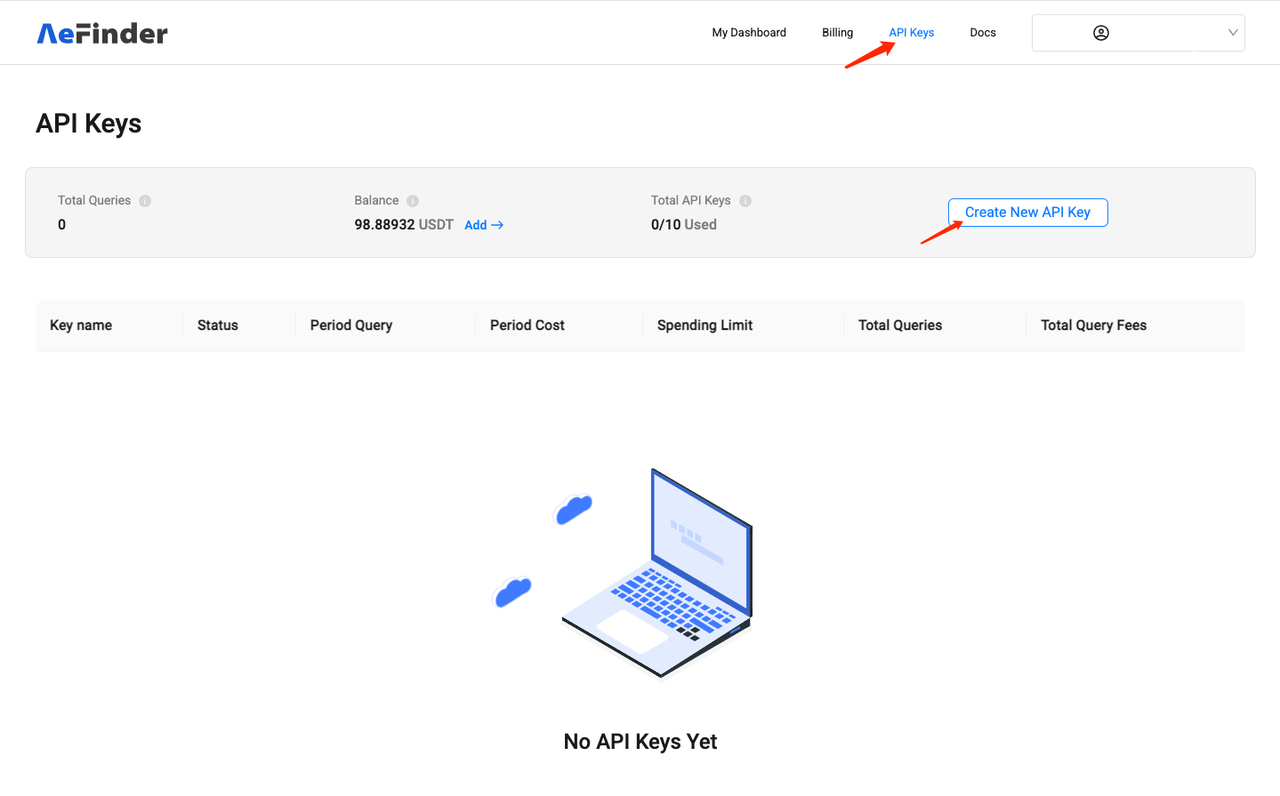Select the API Keys tab

click(x=911, y=32)
